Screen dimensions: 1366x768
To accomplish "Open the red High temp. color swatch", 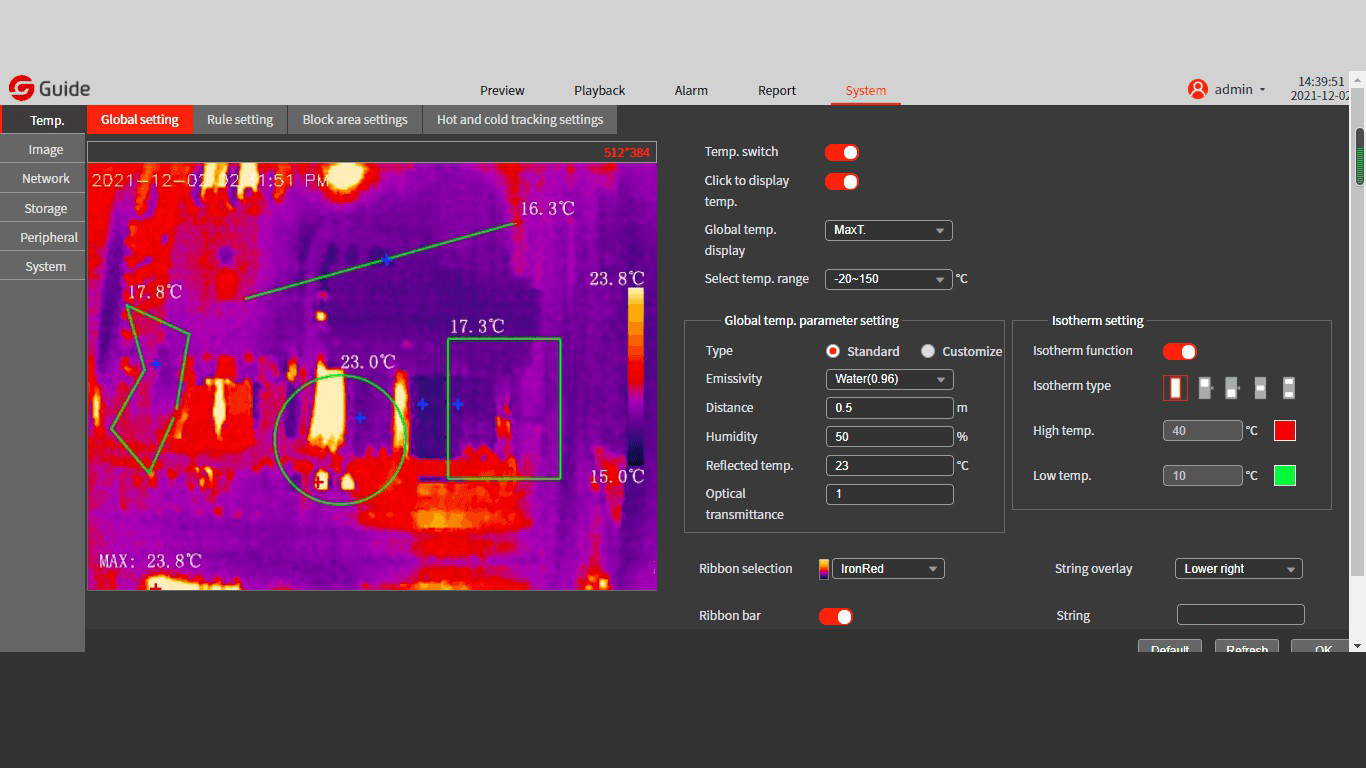I will (1285, 431).
